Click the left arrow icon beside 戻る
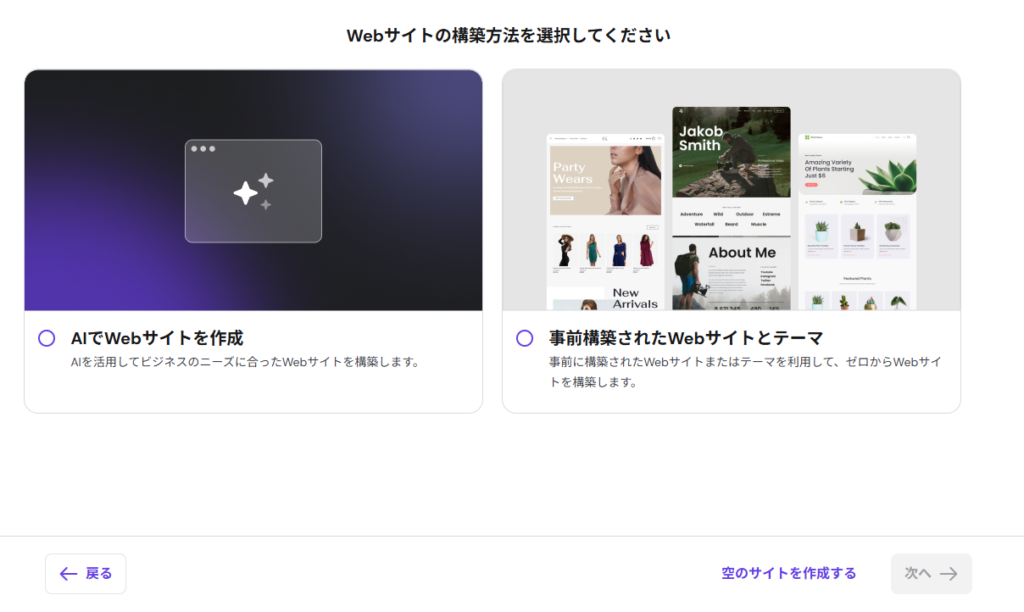This screenshot has width=1024, height=612. [x=68, y=574]
